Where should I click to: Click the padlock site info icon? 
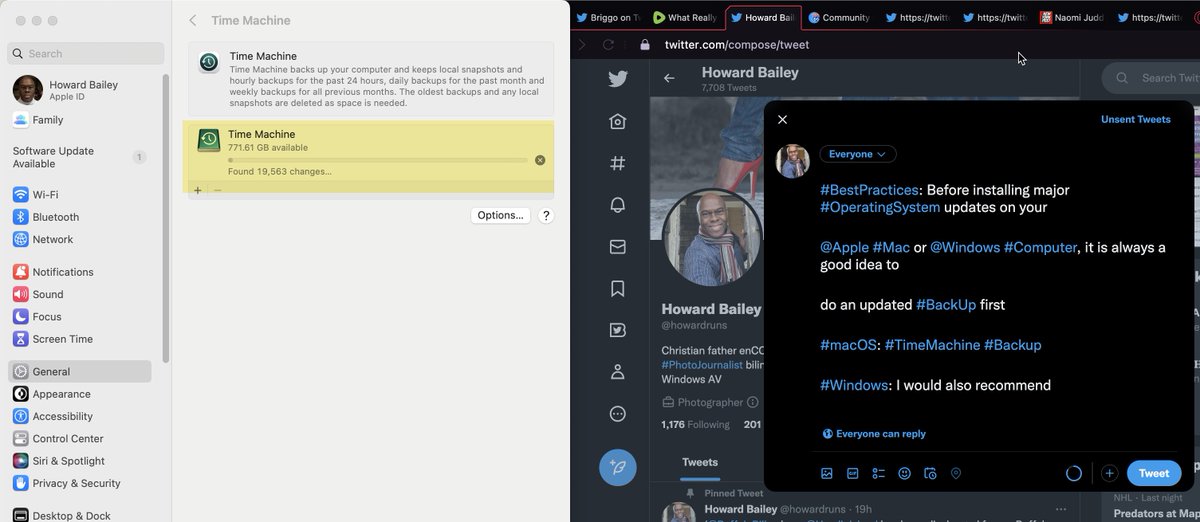(x=644, y=44)
